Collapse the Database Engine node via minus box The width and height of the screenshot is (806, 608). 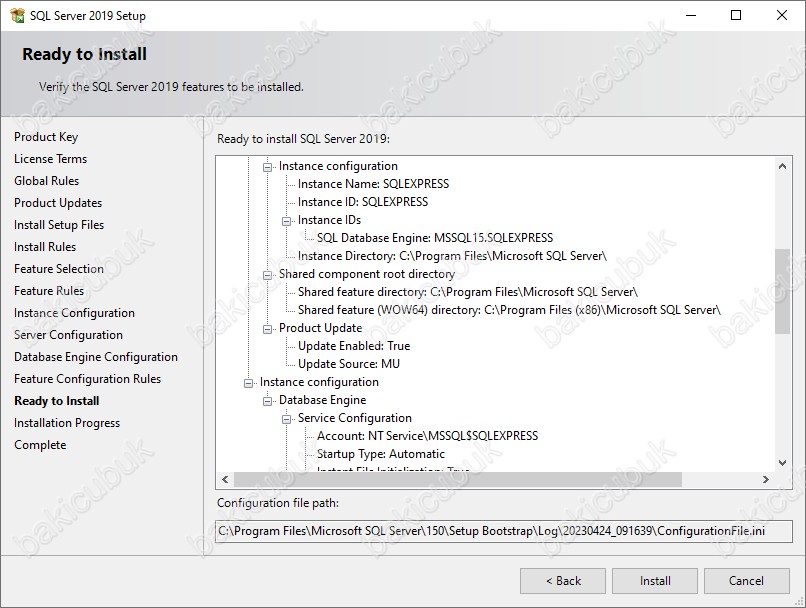tap(267, 400)
